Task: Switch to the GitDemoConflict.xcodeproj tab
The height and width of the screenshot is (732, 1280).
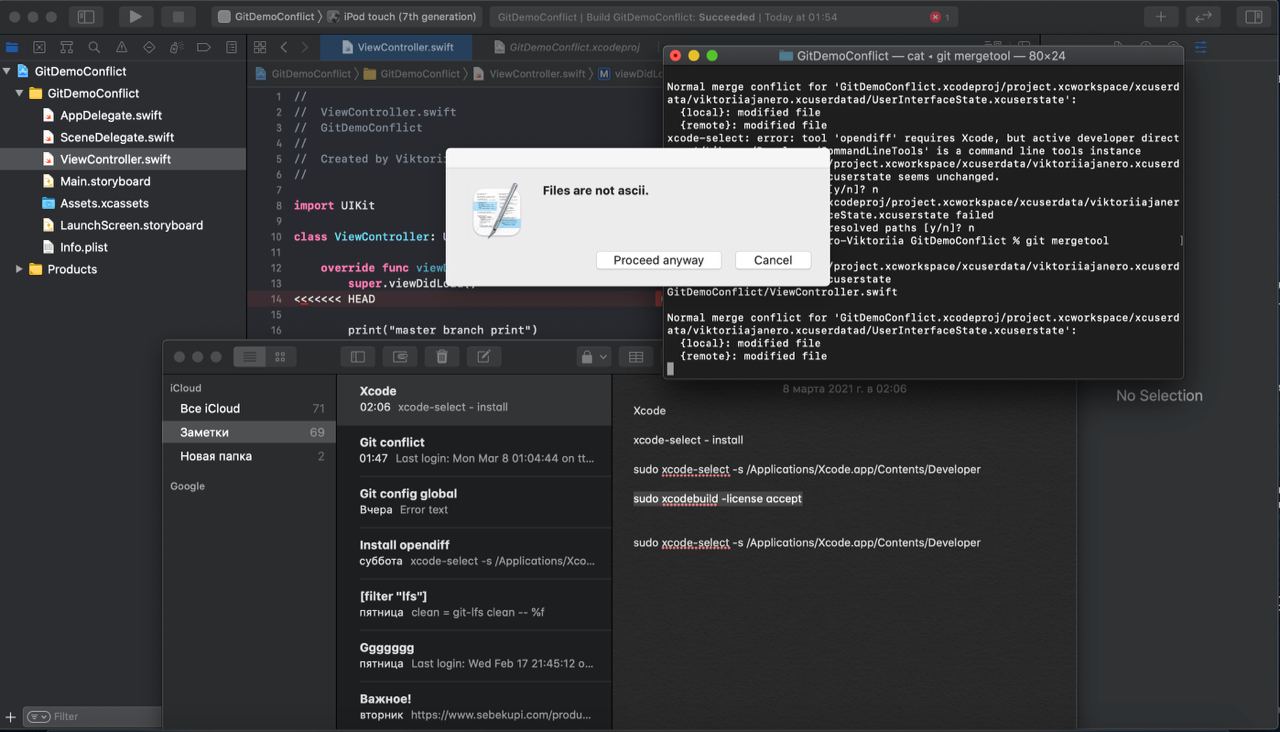Action: 565,47
